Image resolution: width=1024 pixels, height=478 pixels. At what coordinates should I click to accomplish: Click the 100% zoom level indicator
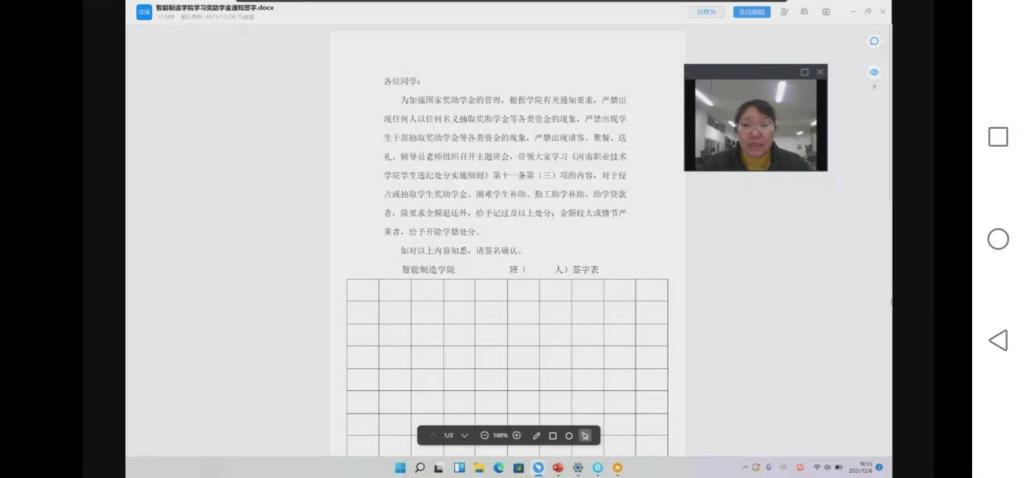click(x=500, y=436)
